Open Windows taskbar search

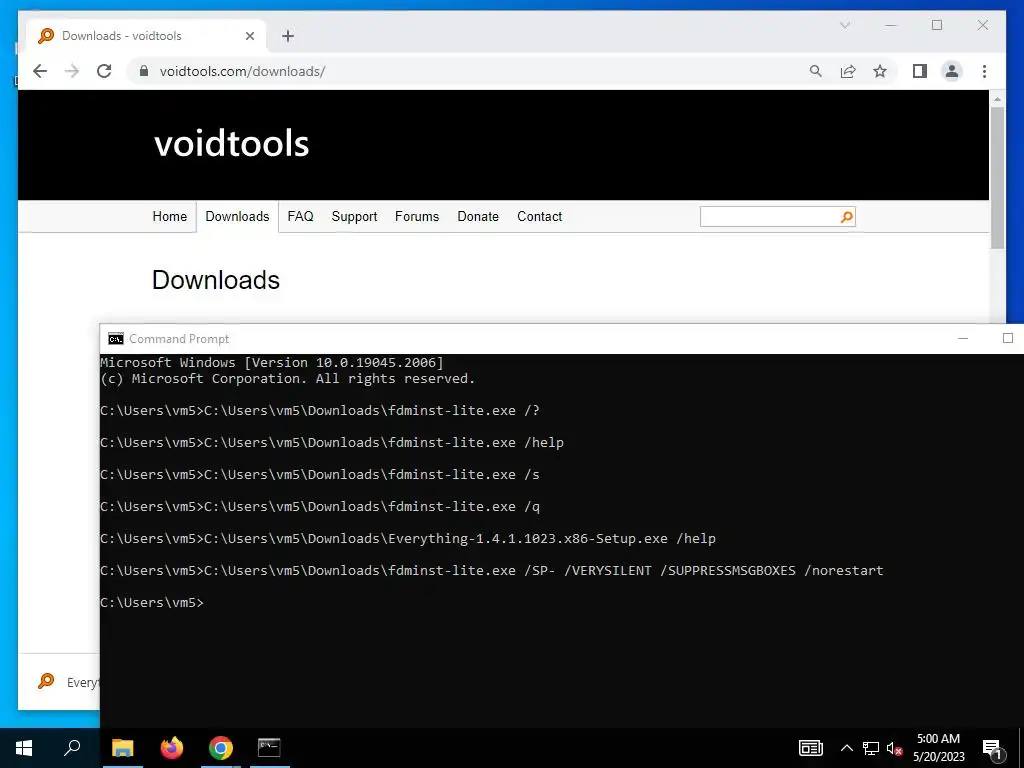click(x=72, y=748)
